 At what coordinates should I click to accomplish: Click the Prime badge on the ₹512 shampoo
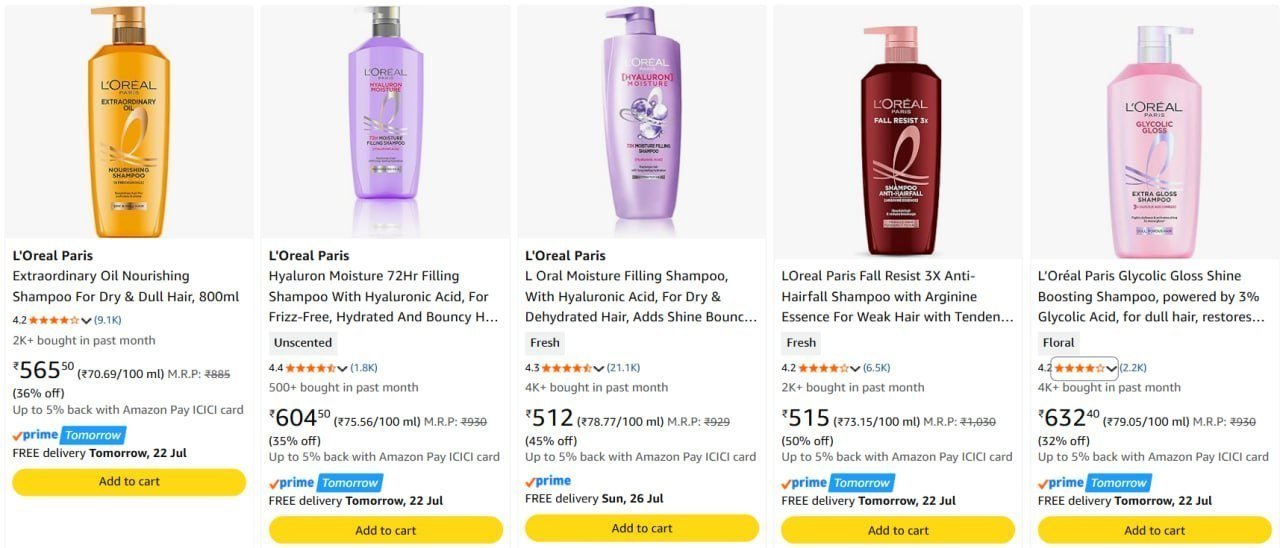(548, 481)
